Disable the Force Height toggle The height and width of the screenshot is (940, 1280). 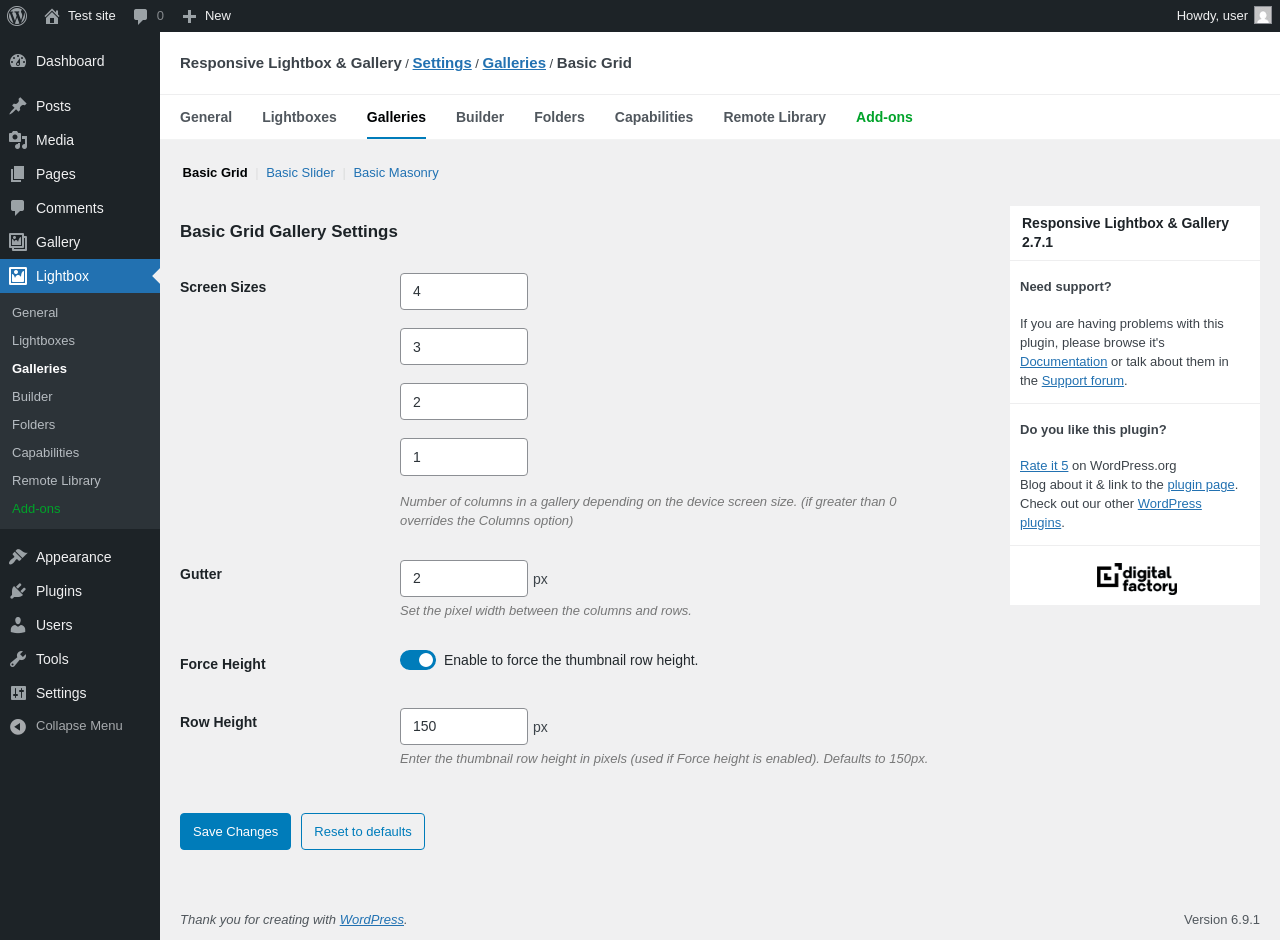[x=418, y=660]
